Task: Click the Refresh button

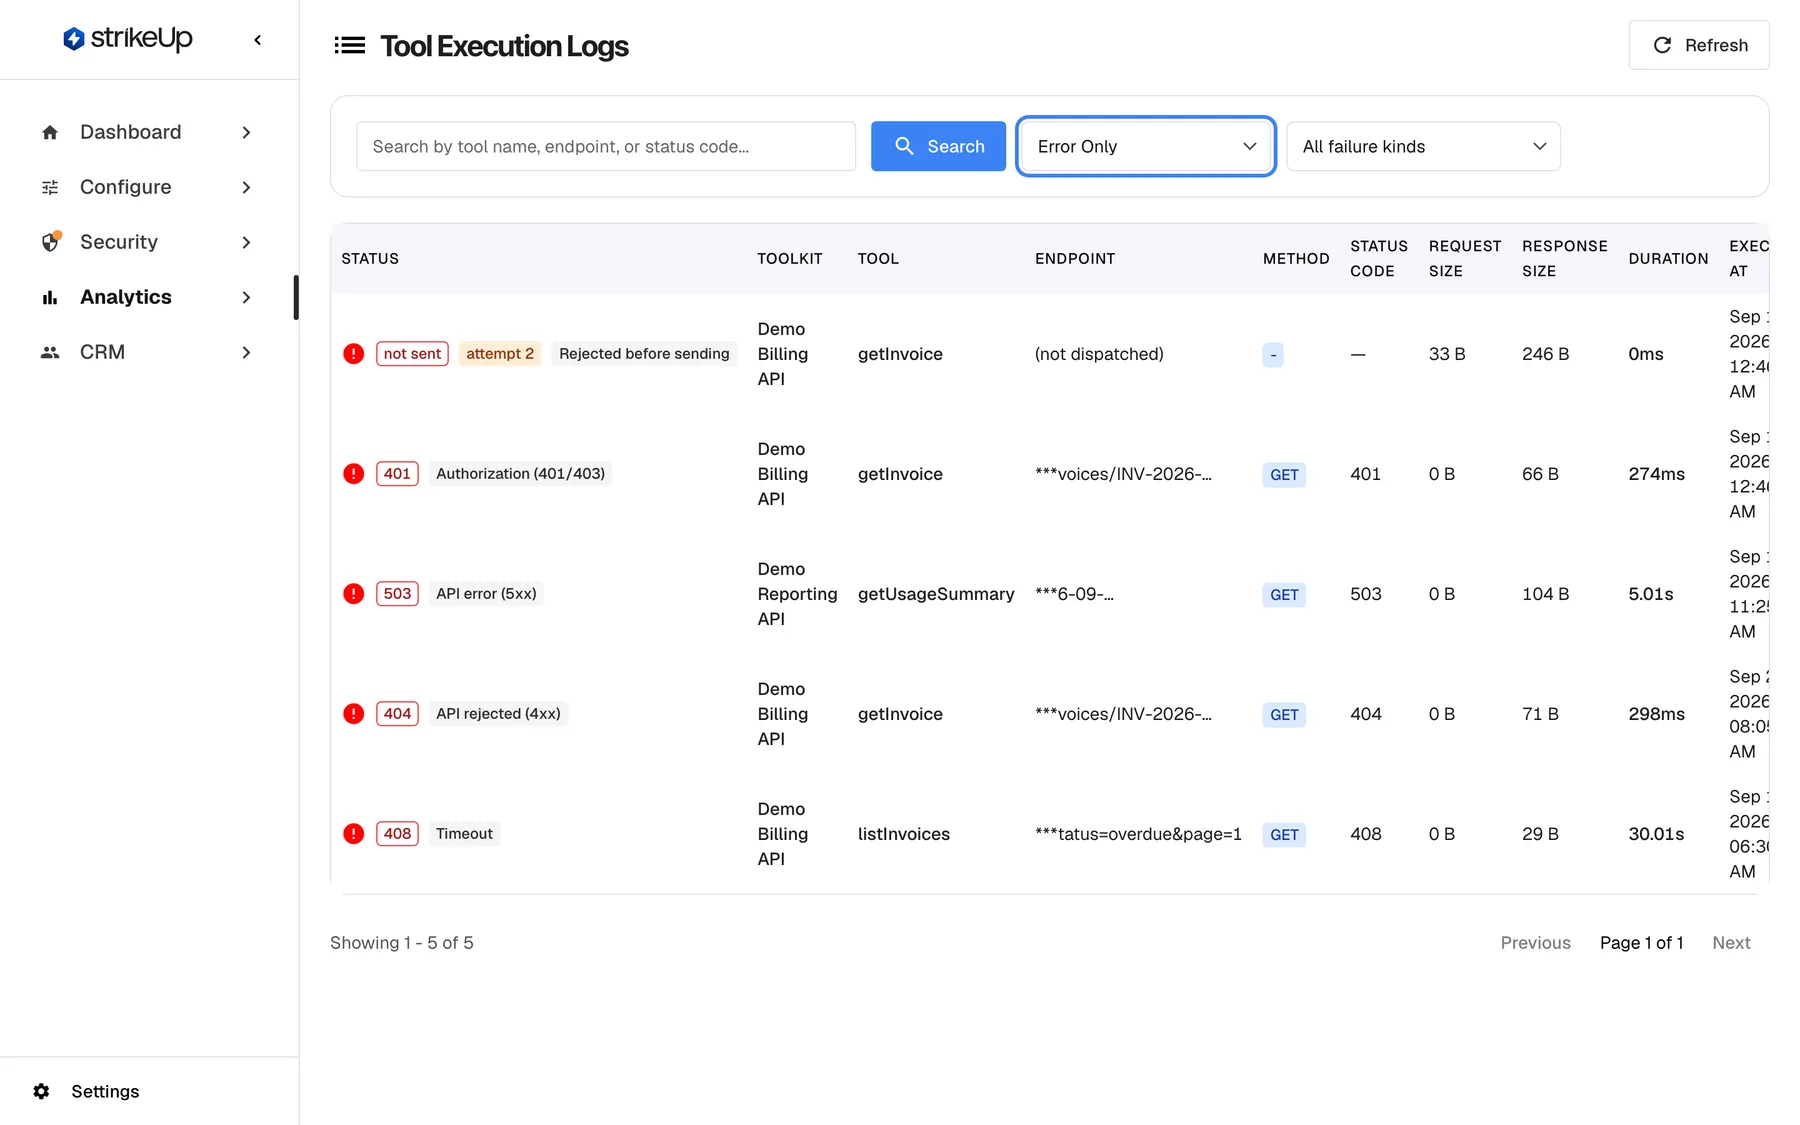Action: 1699,45
